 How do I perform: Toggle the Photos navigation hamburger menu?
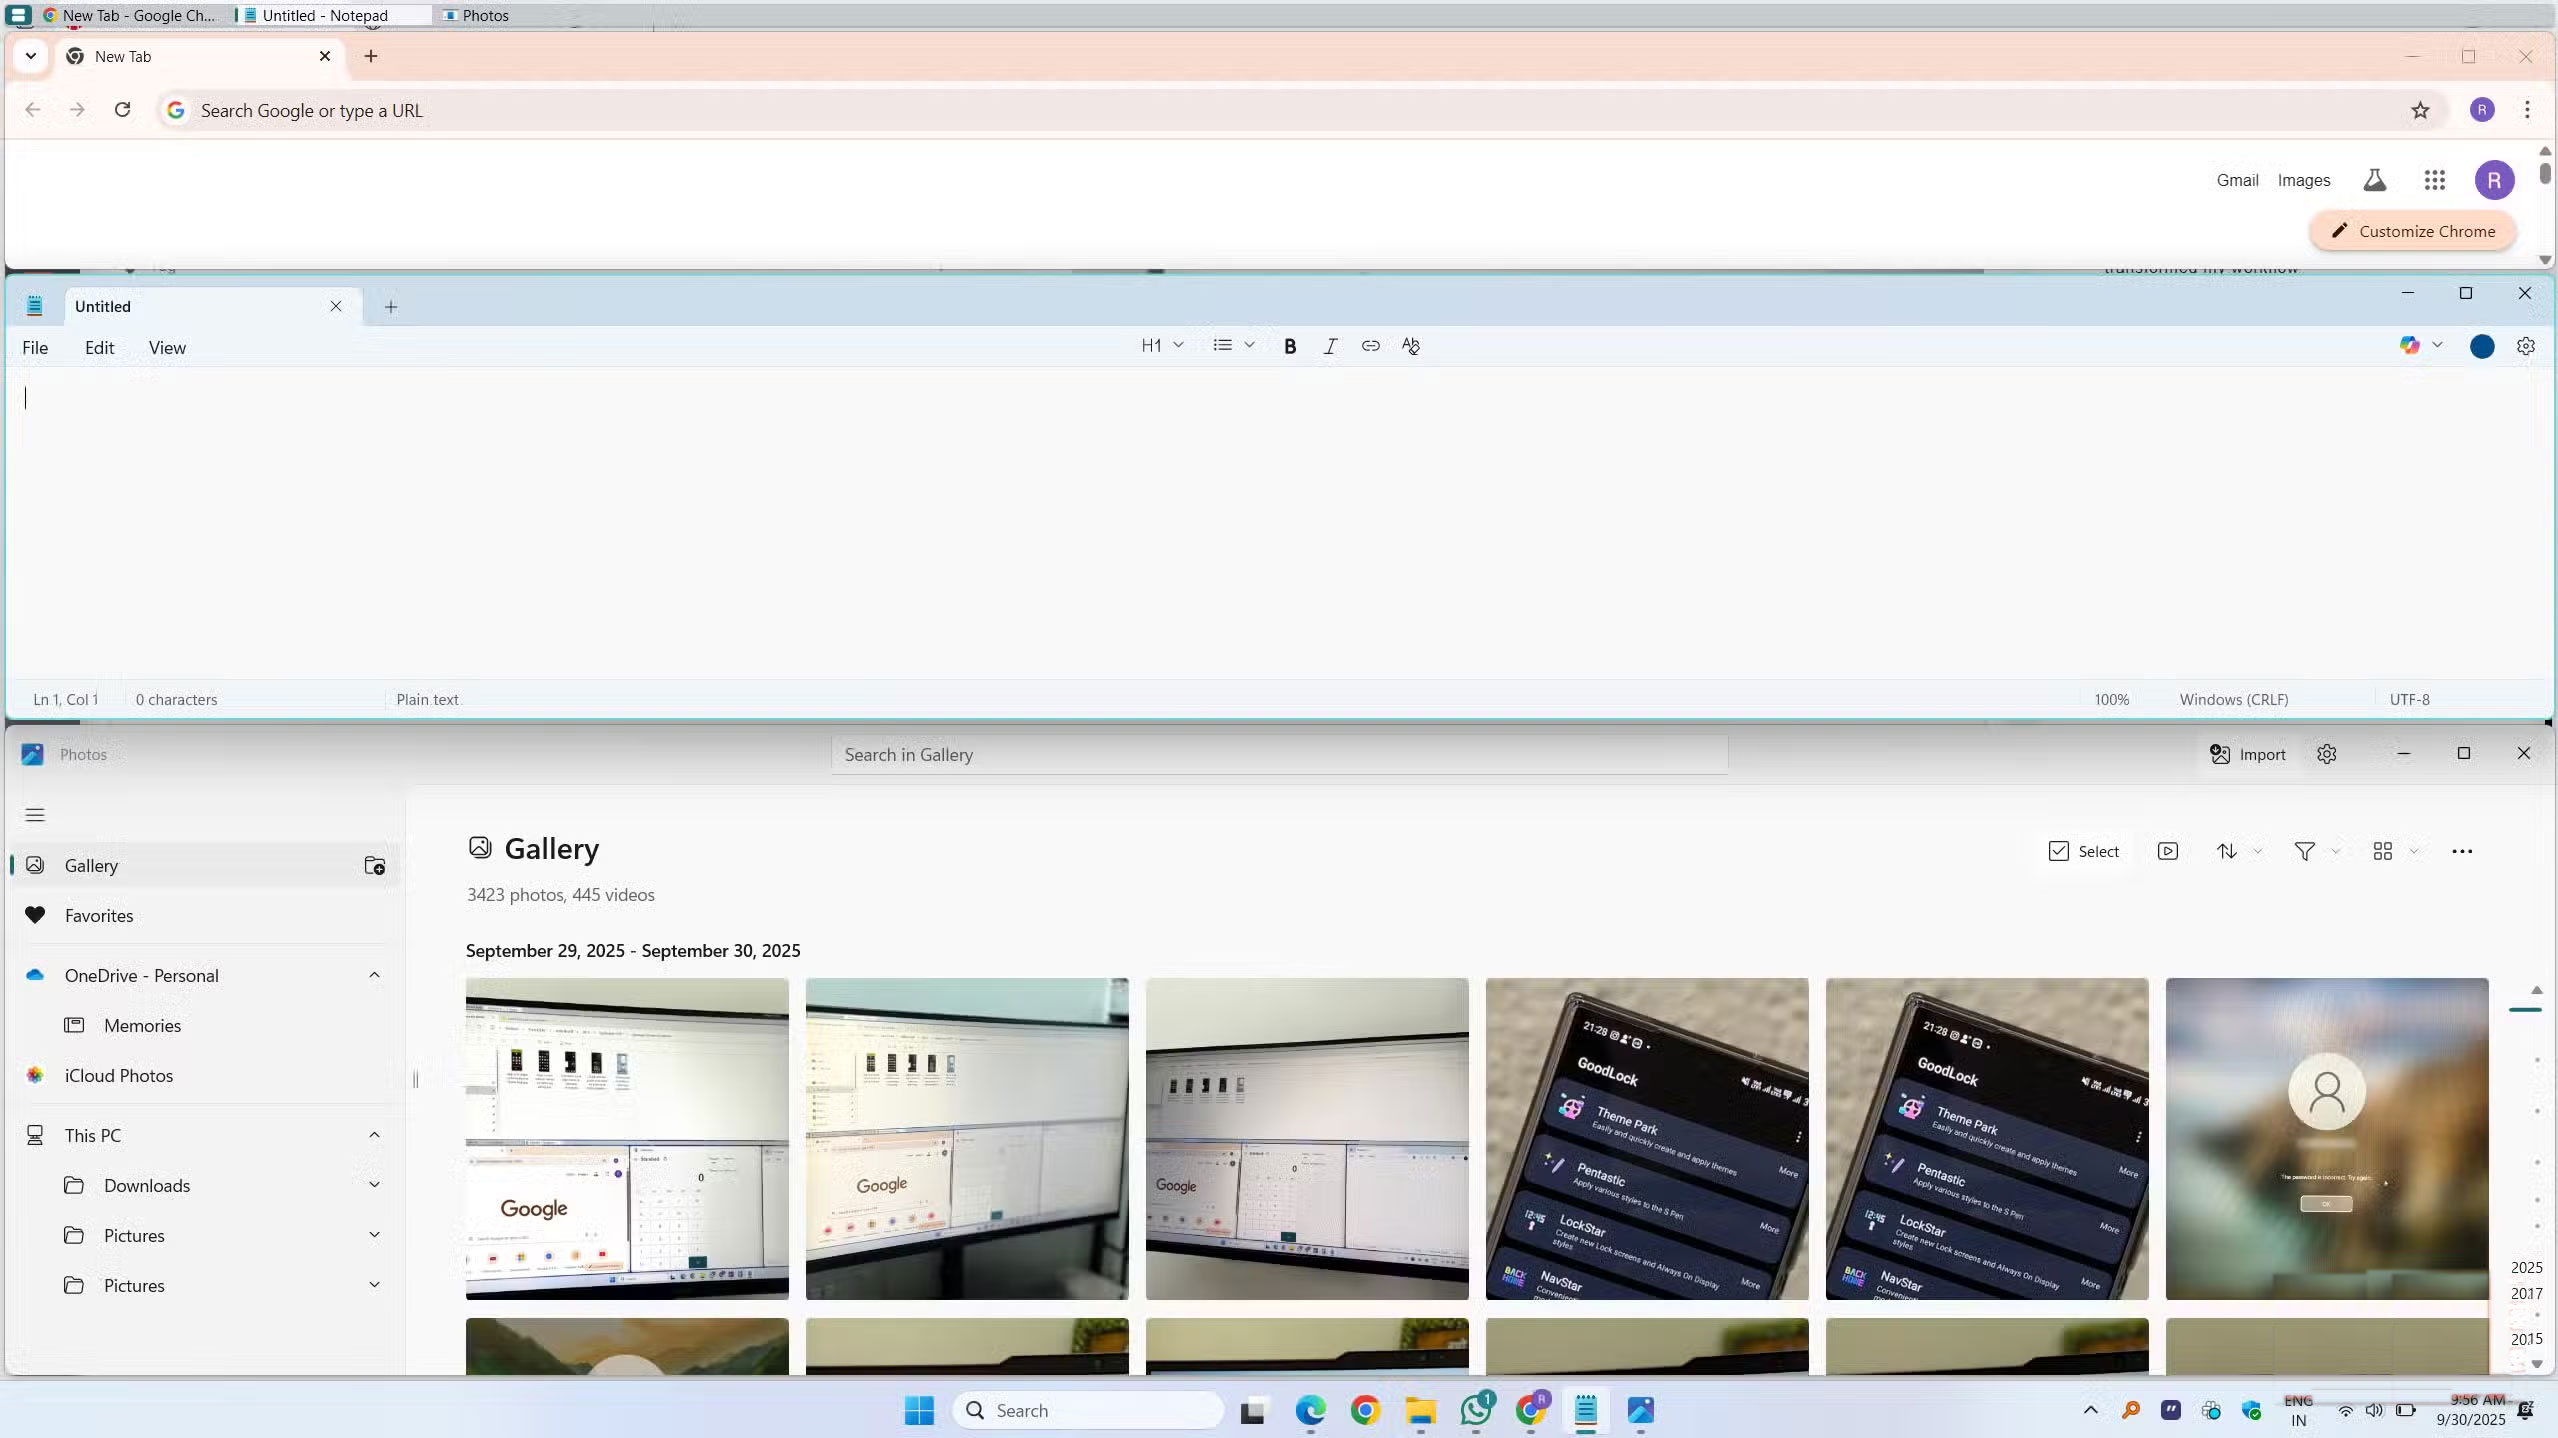[x=33, y=814]
